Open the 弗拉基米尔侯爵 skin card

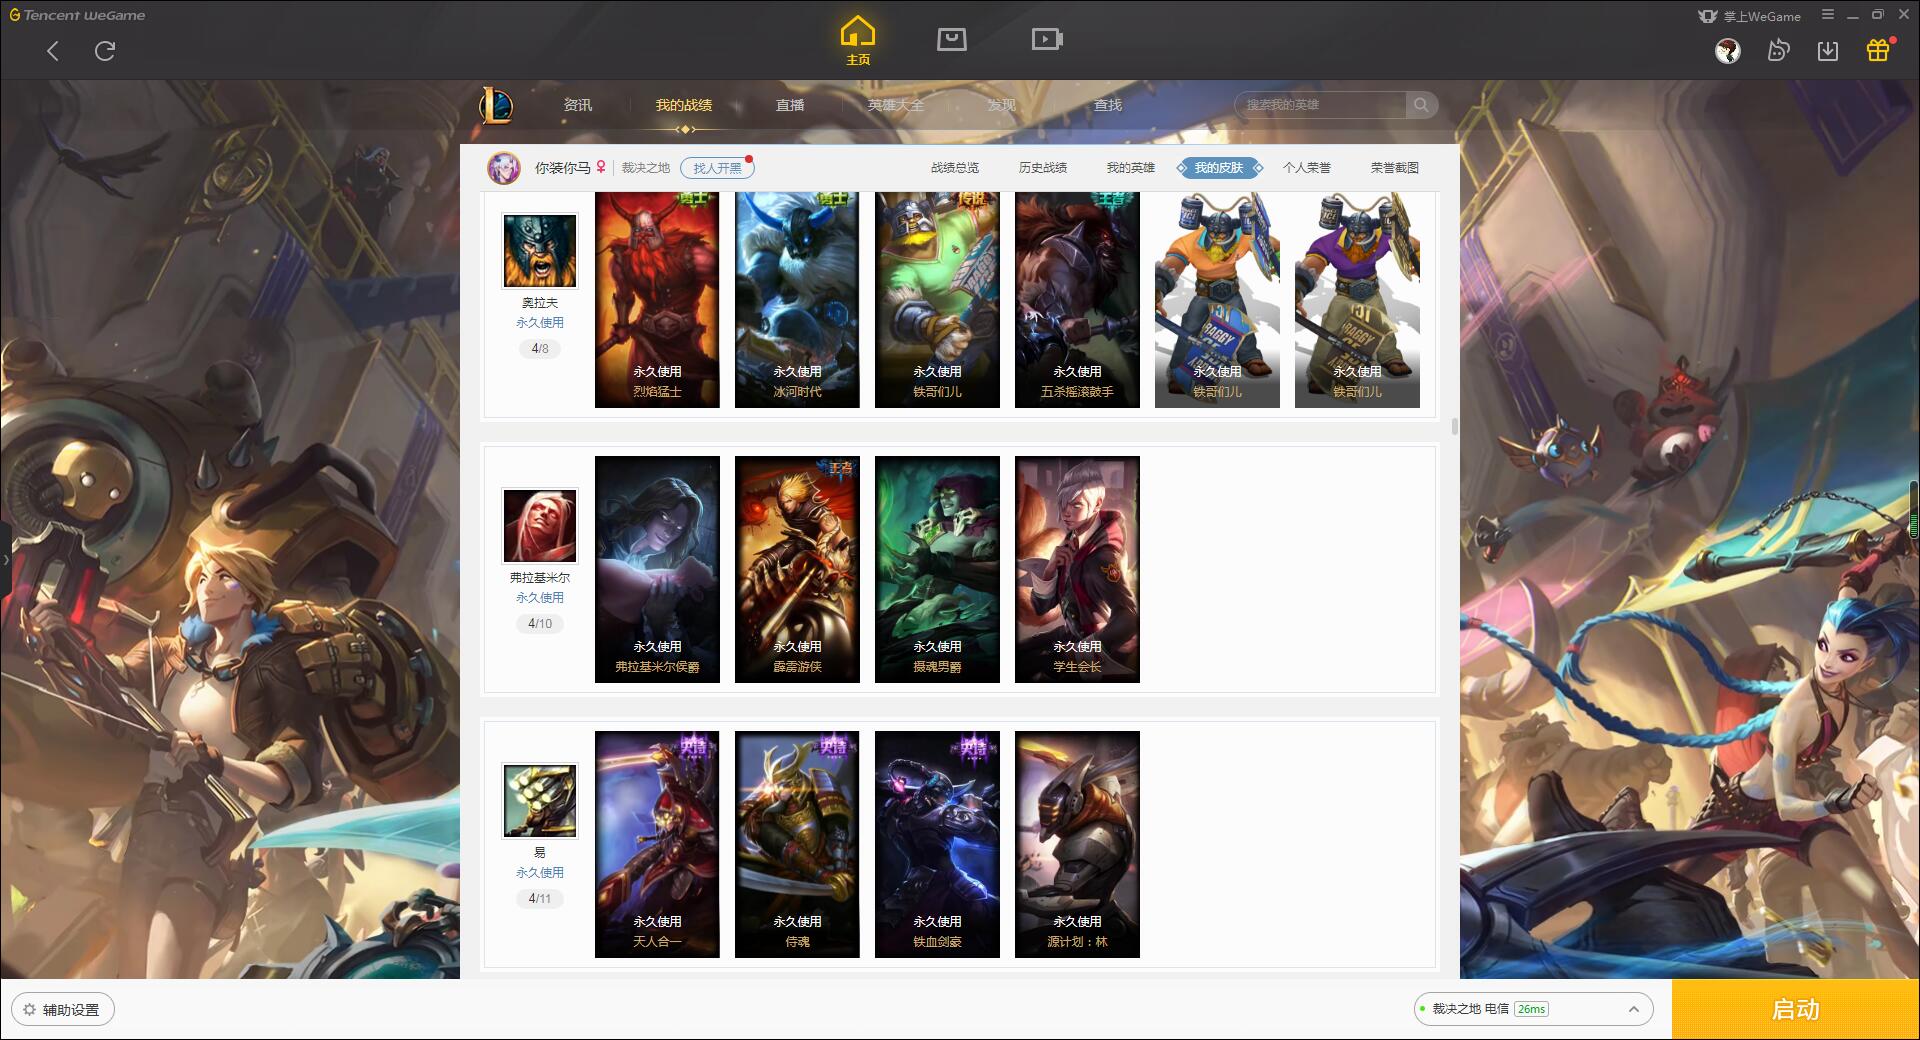tap(657, 570)
